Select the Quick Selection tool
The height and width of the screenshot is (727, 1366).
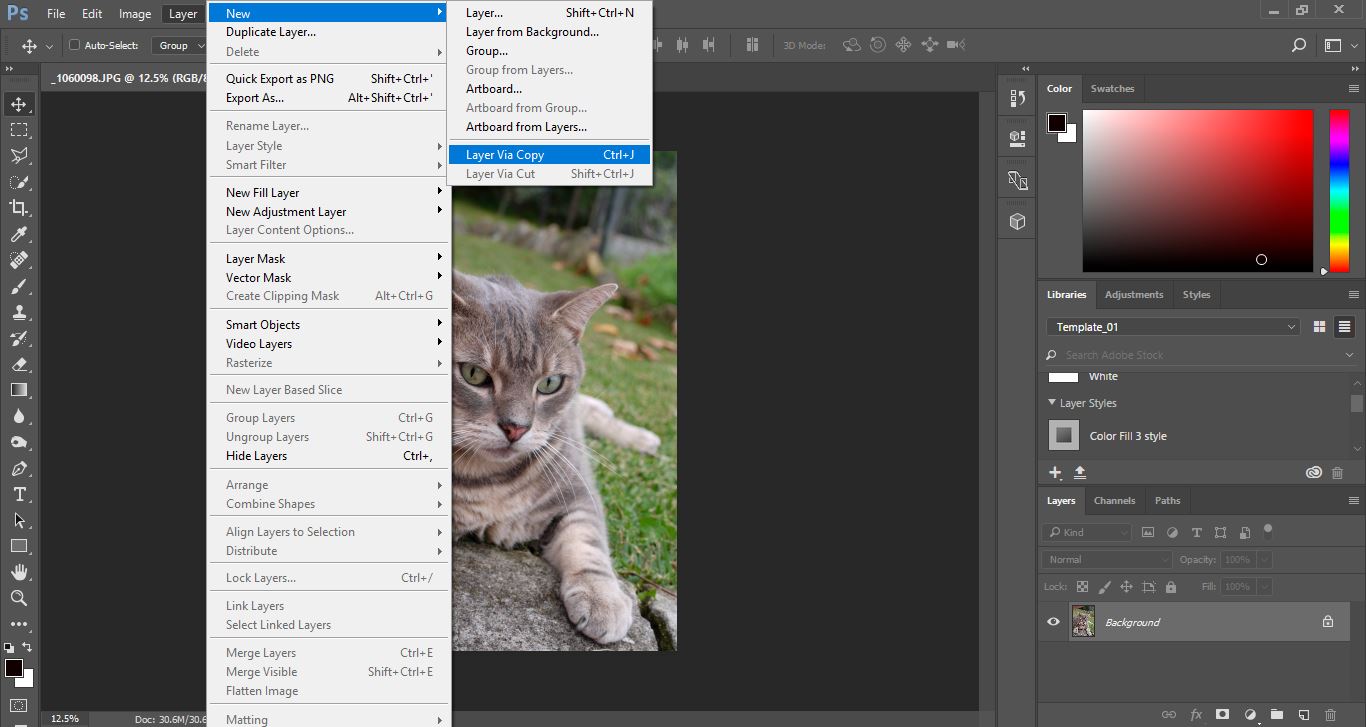19,182
